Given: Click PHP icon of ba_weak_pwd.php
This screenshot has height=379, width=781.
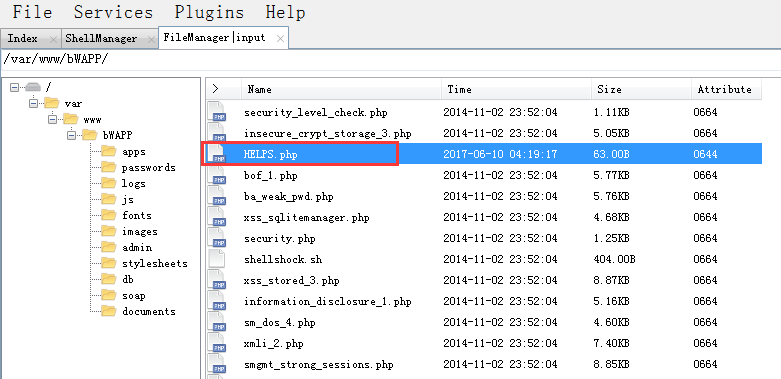Looking at the screenshot, I should [x=216, y=195].
